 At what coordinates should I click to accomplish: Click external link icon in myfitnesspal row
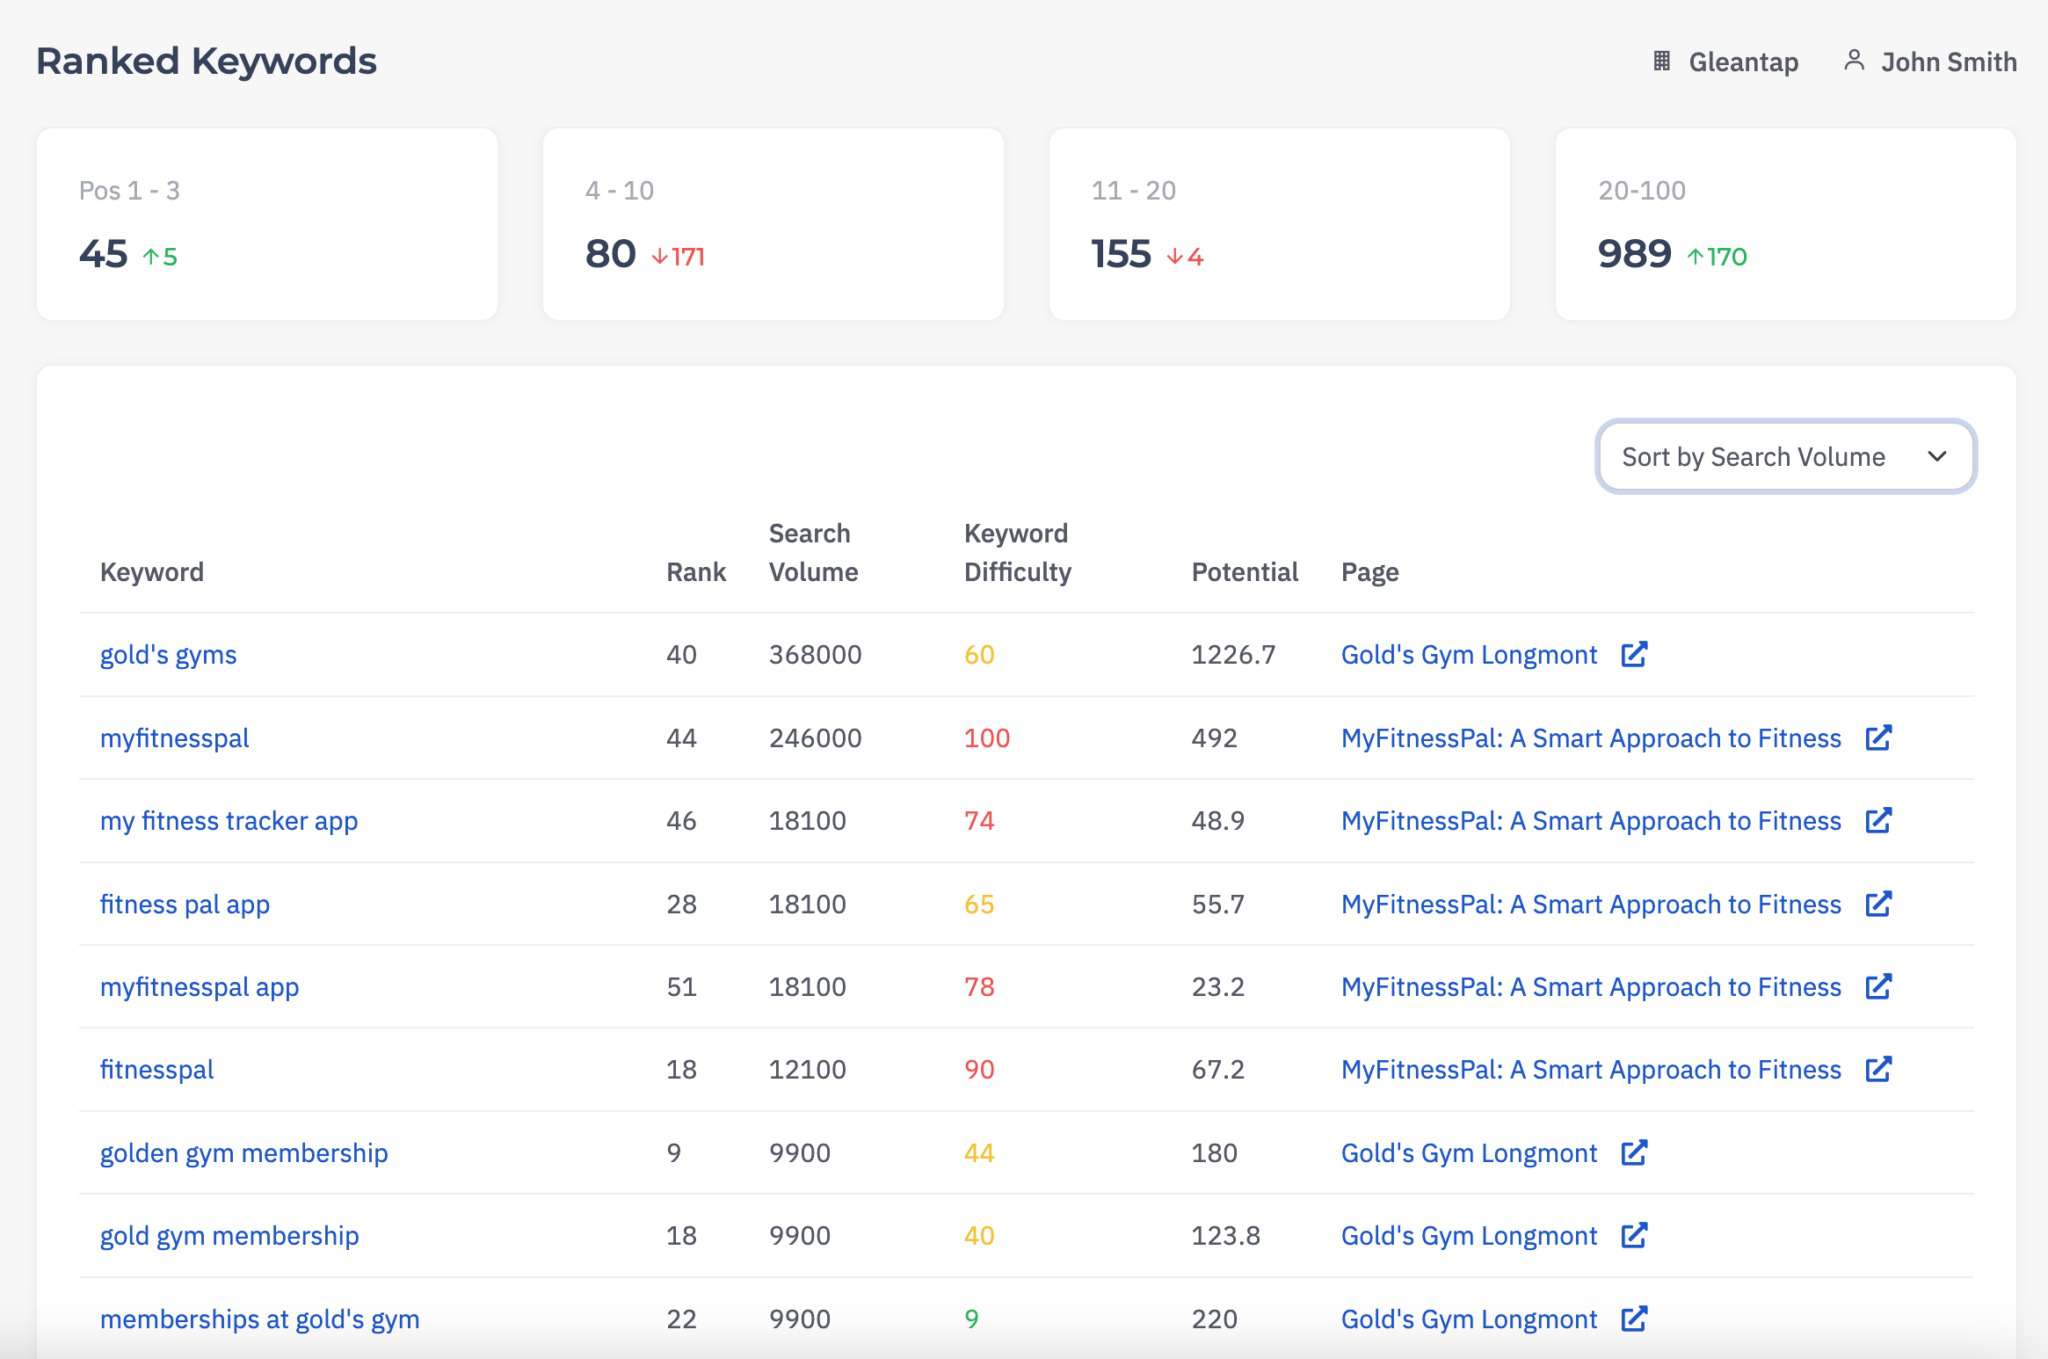(1878, 738)
